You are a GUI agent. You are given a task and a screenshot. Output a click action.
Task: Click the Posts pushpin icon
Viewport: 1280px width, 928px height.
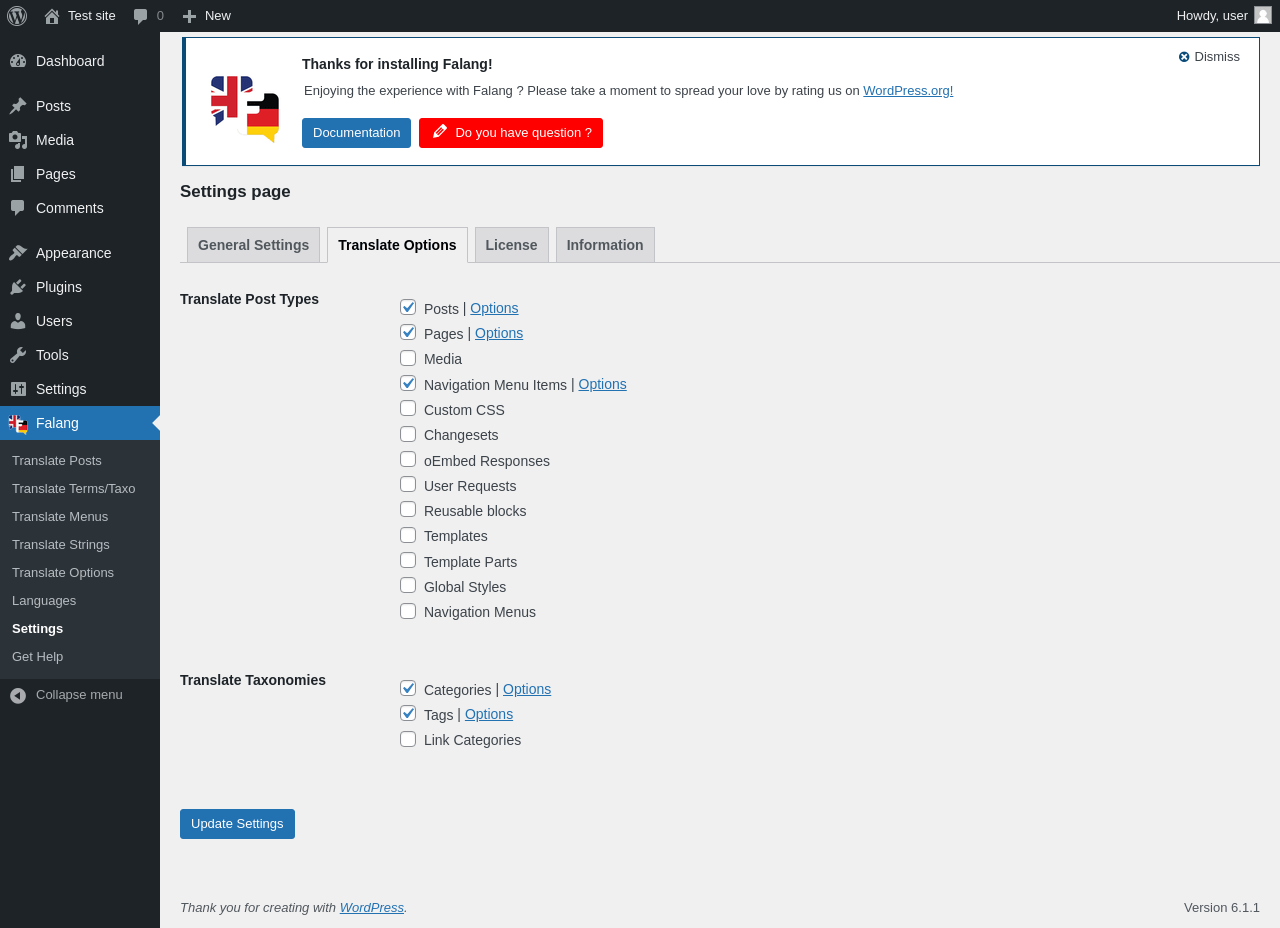coord(18,106)
